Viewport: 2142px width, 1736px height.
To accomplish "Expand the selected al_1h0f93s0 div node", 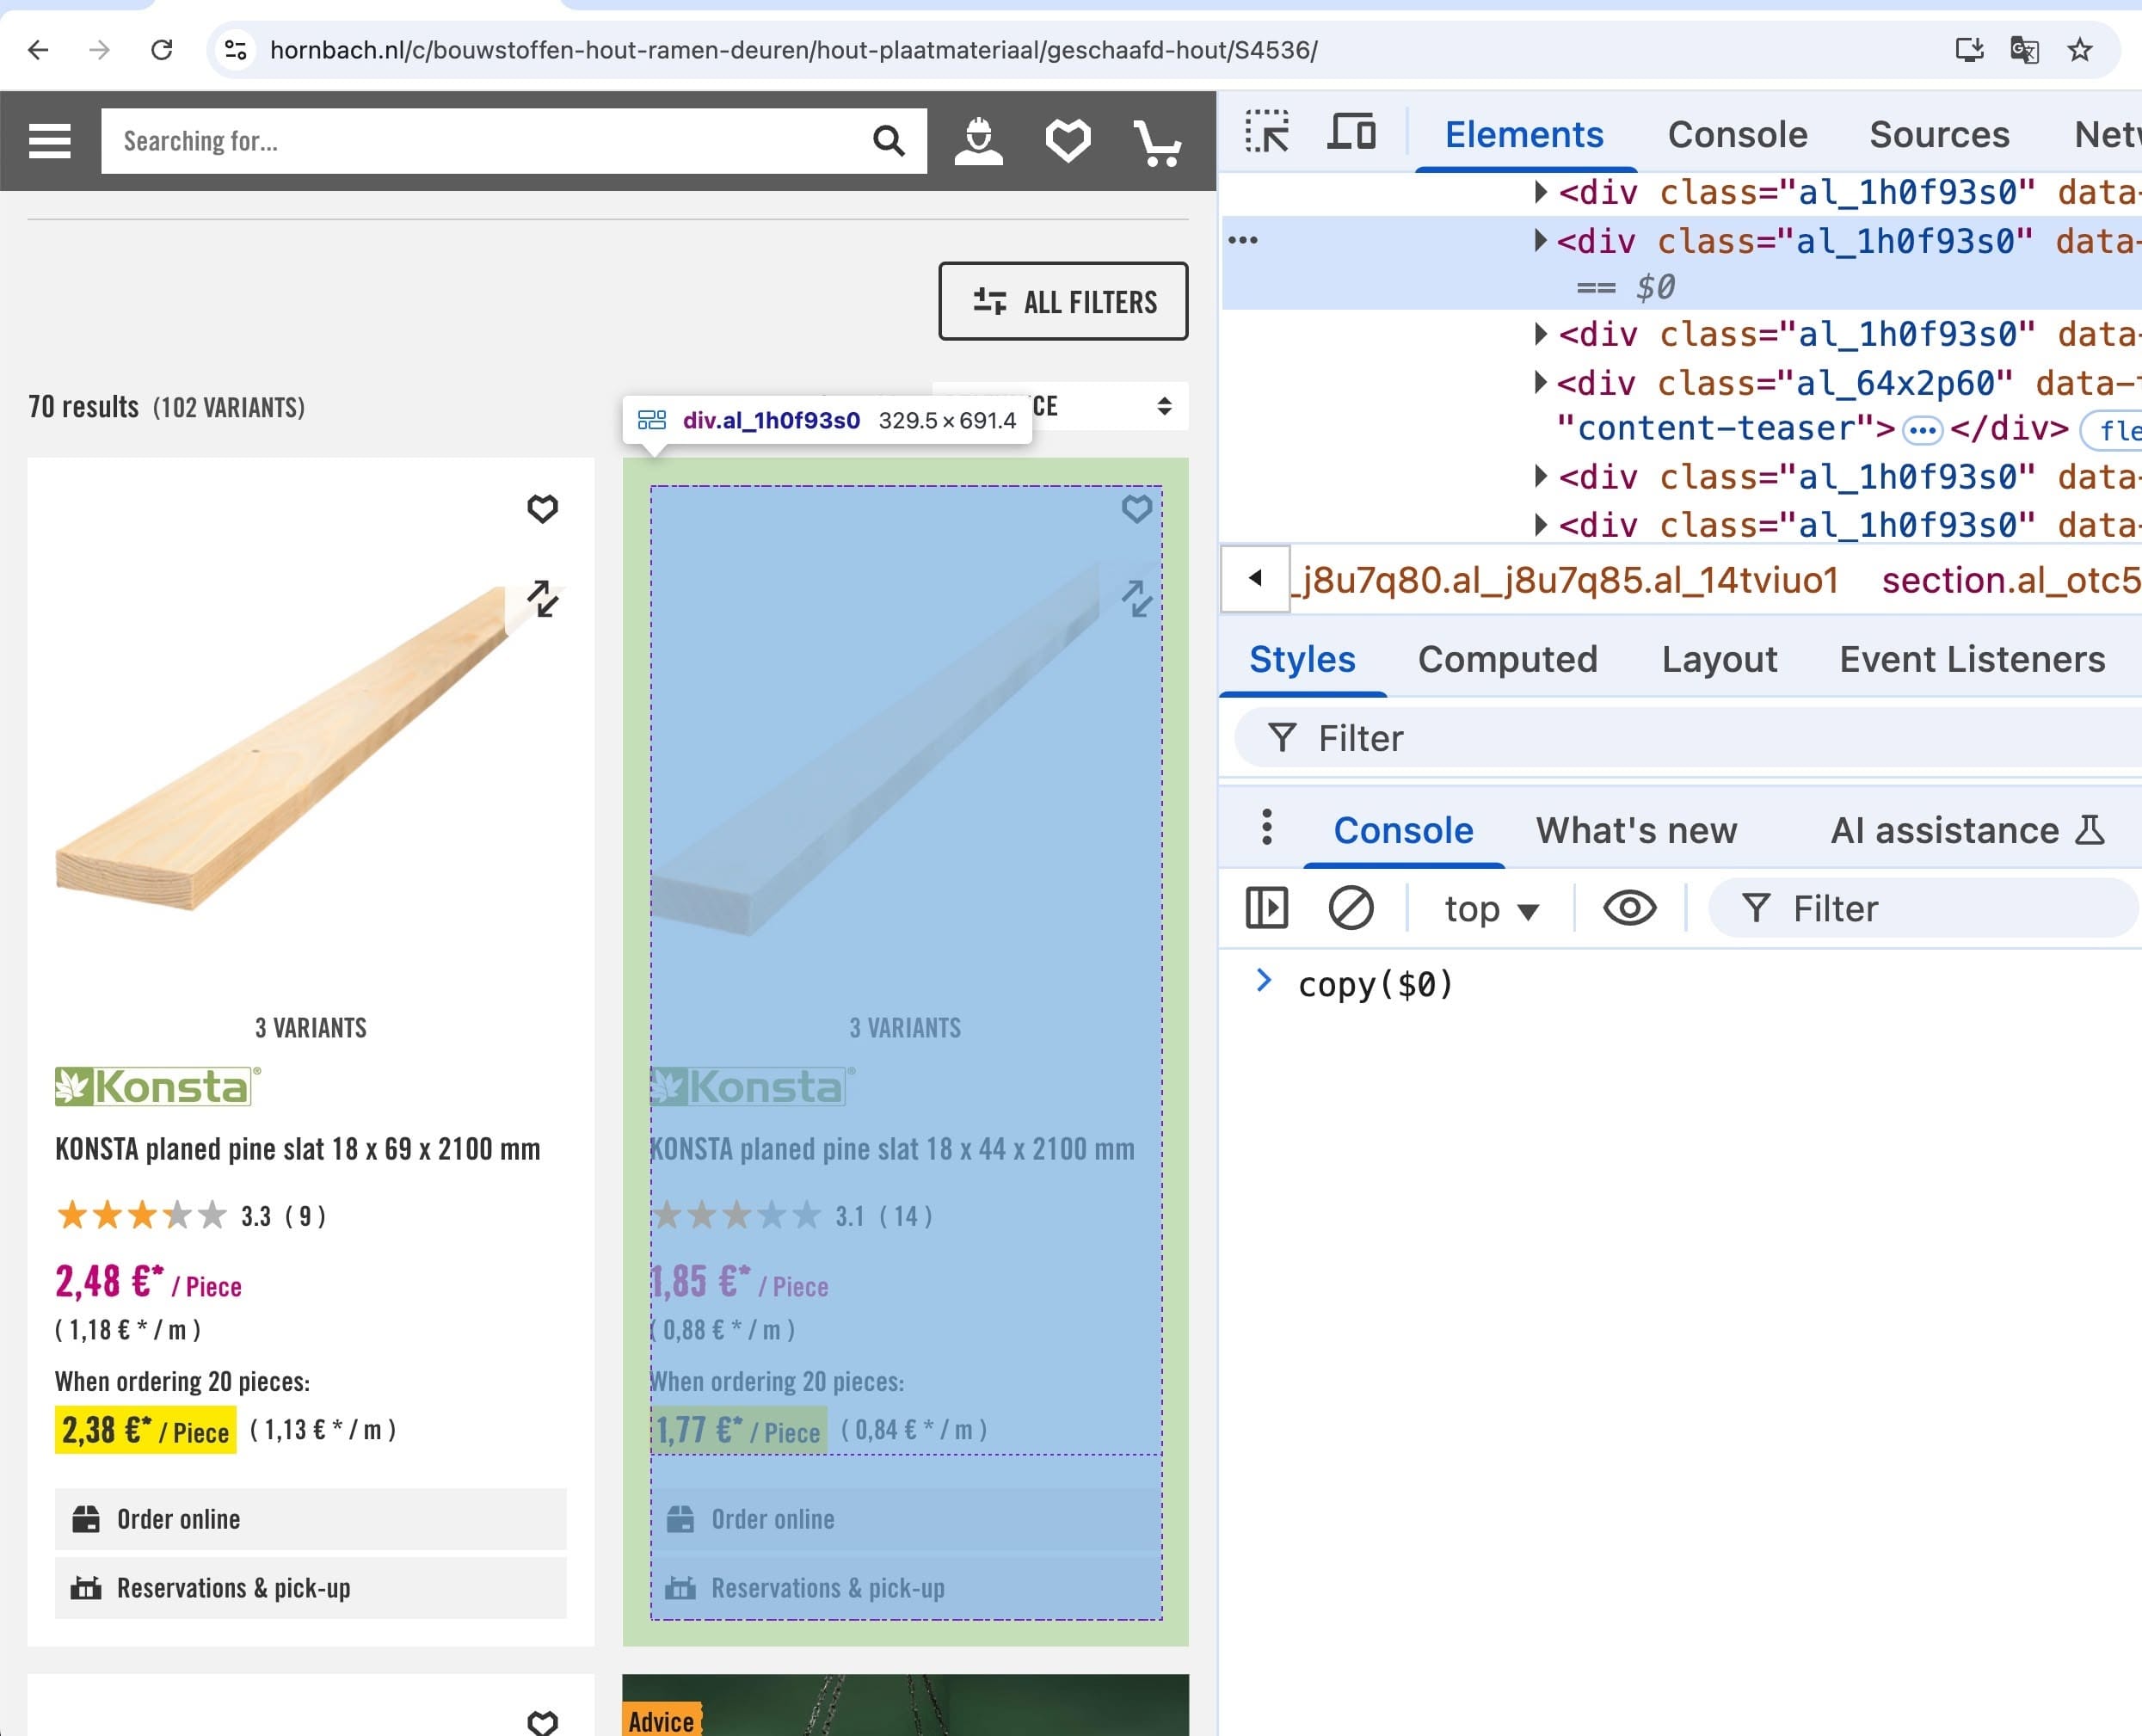I will pyautogui.click(x=1540, y=240).
